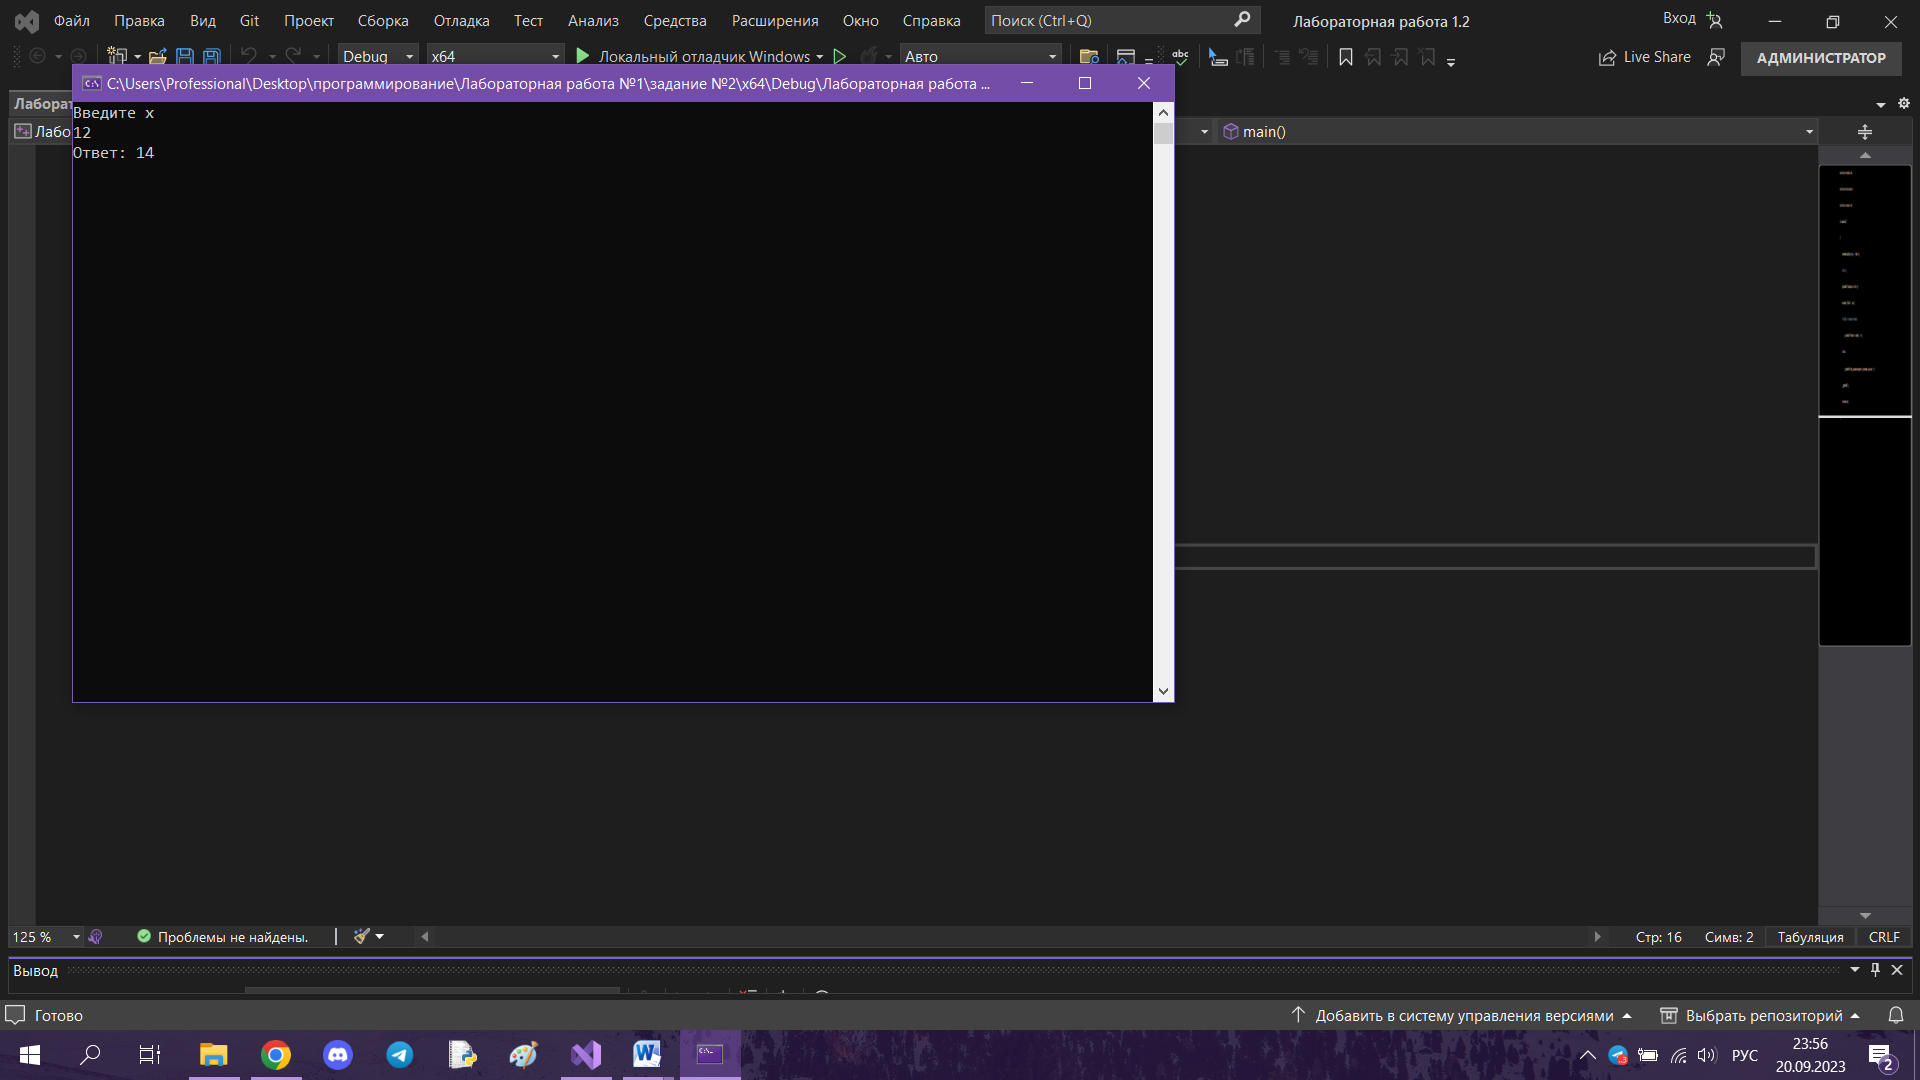Click the console scrollbar down arrow

(1163, 691)
